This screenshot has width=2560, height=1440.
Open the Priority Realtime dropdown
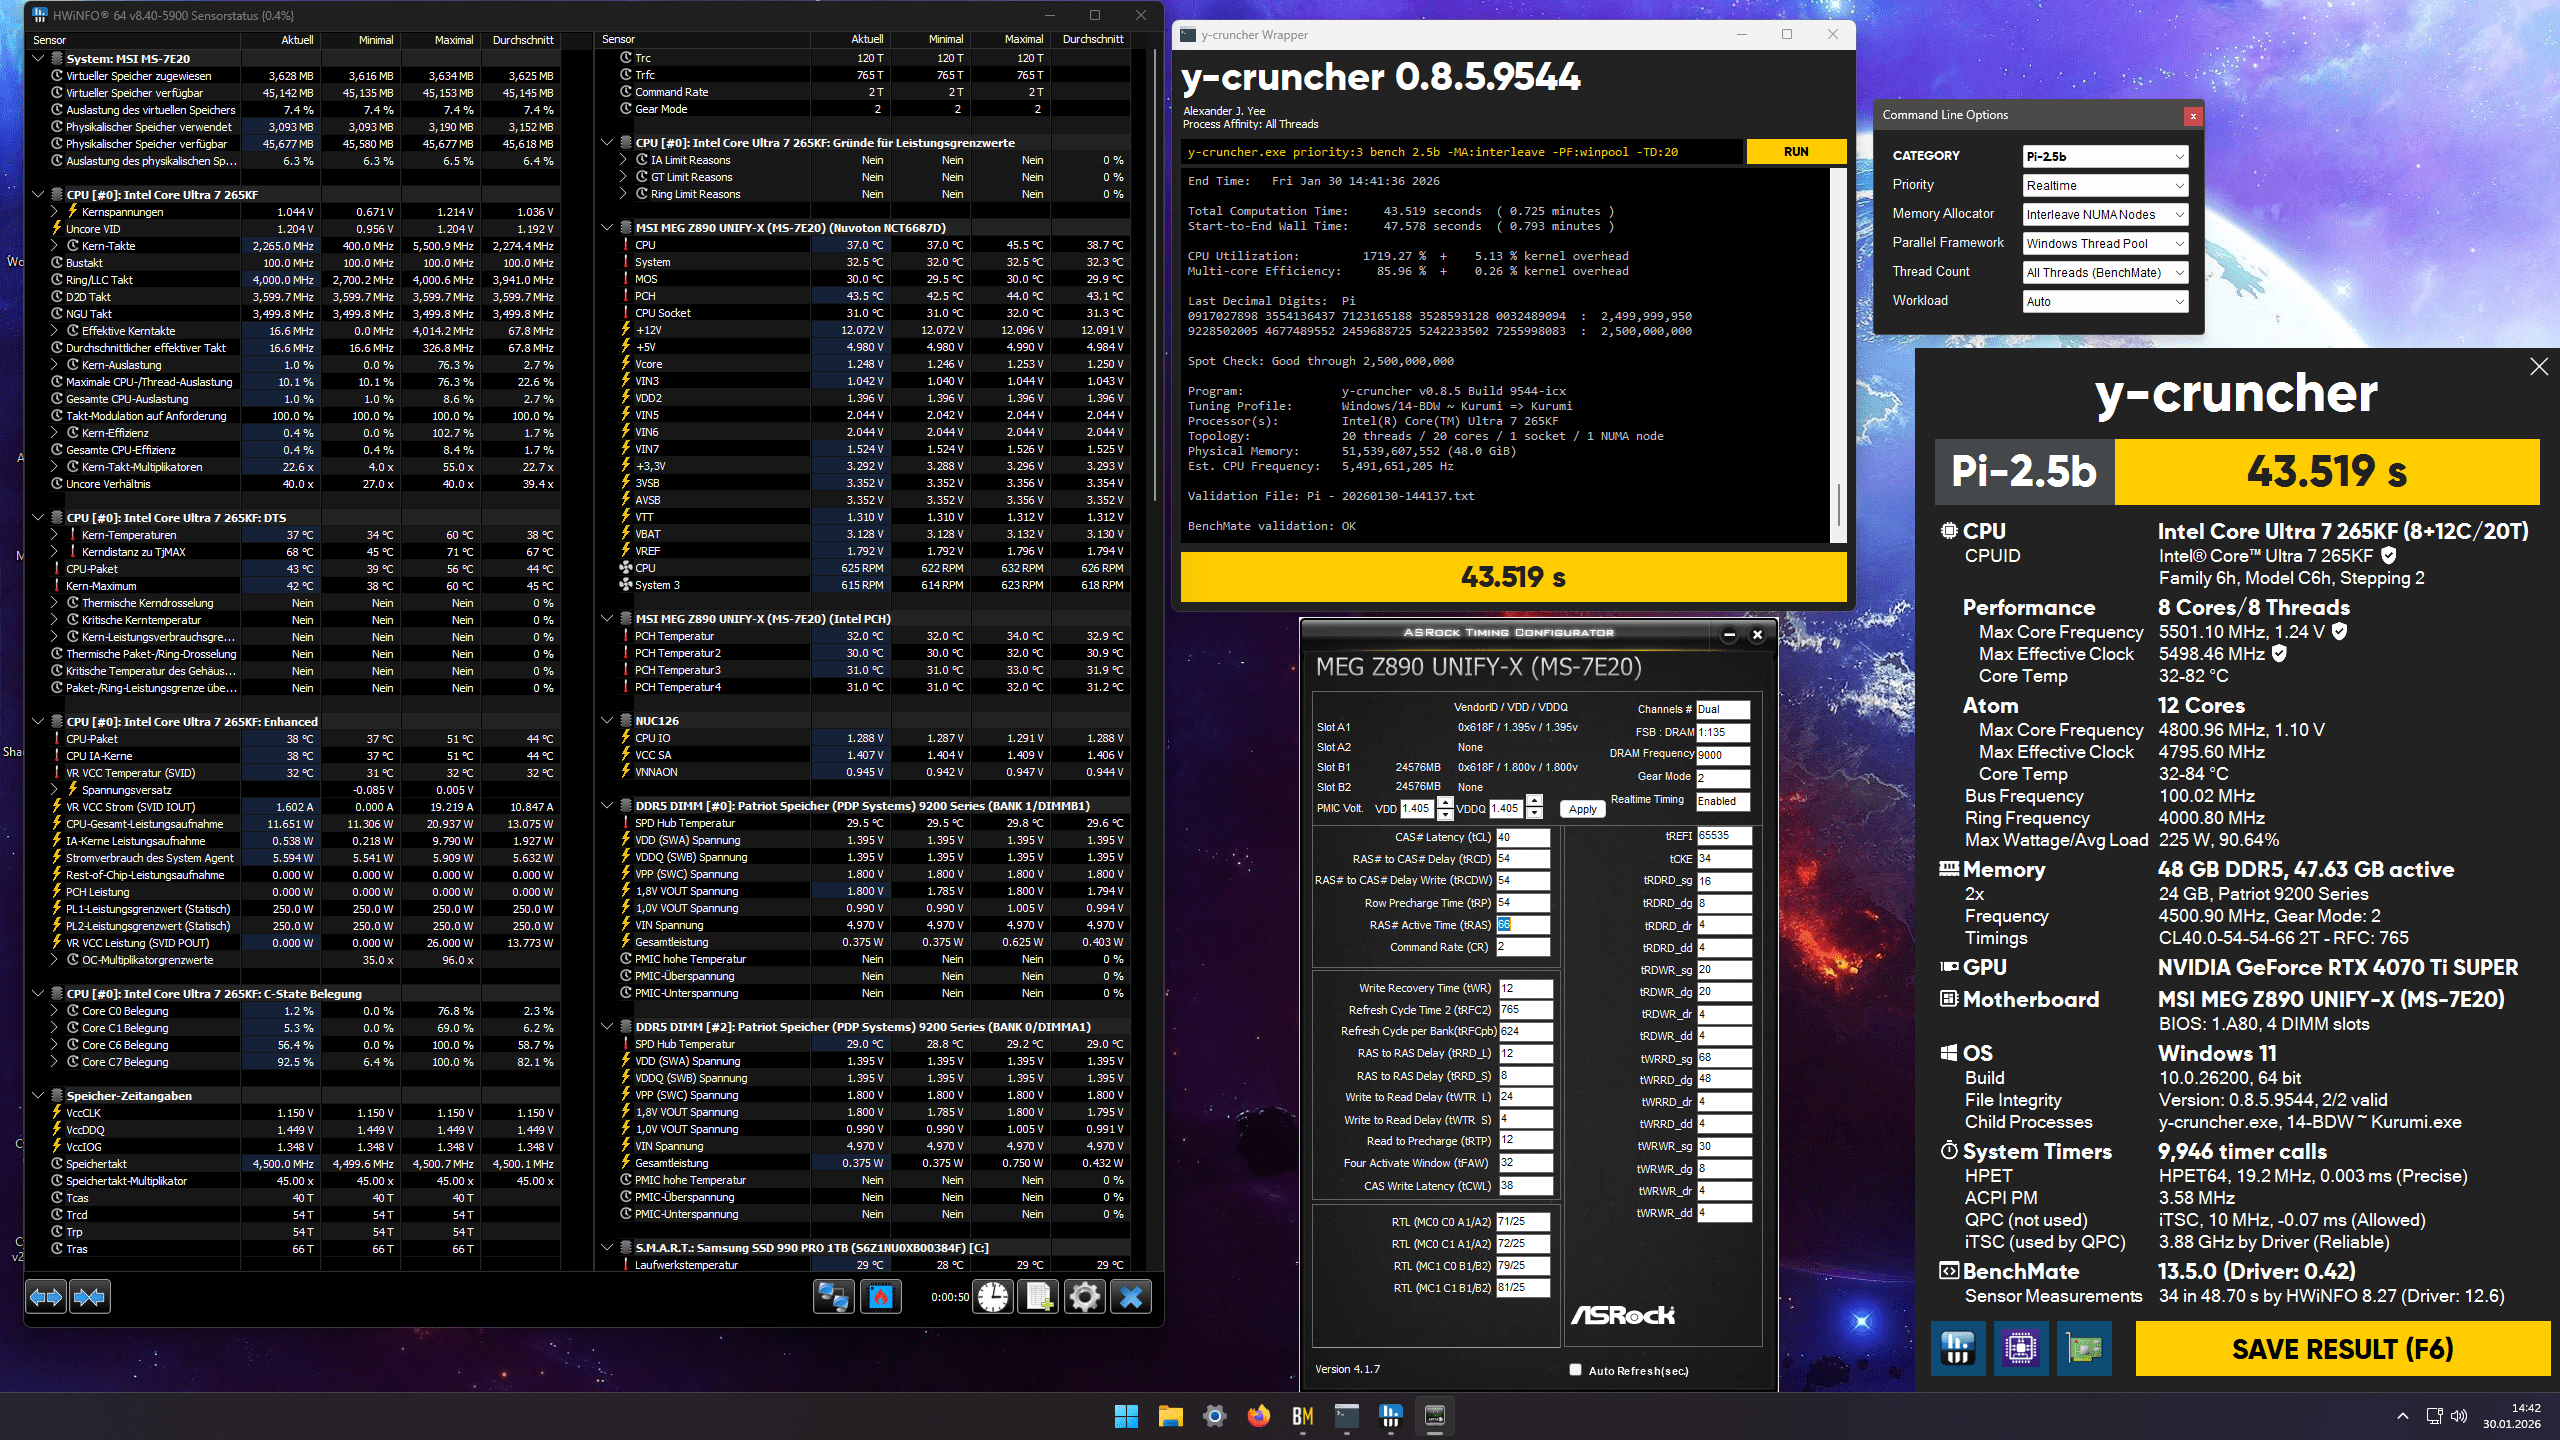(2104, 186)
